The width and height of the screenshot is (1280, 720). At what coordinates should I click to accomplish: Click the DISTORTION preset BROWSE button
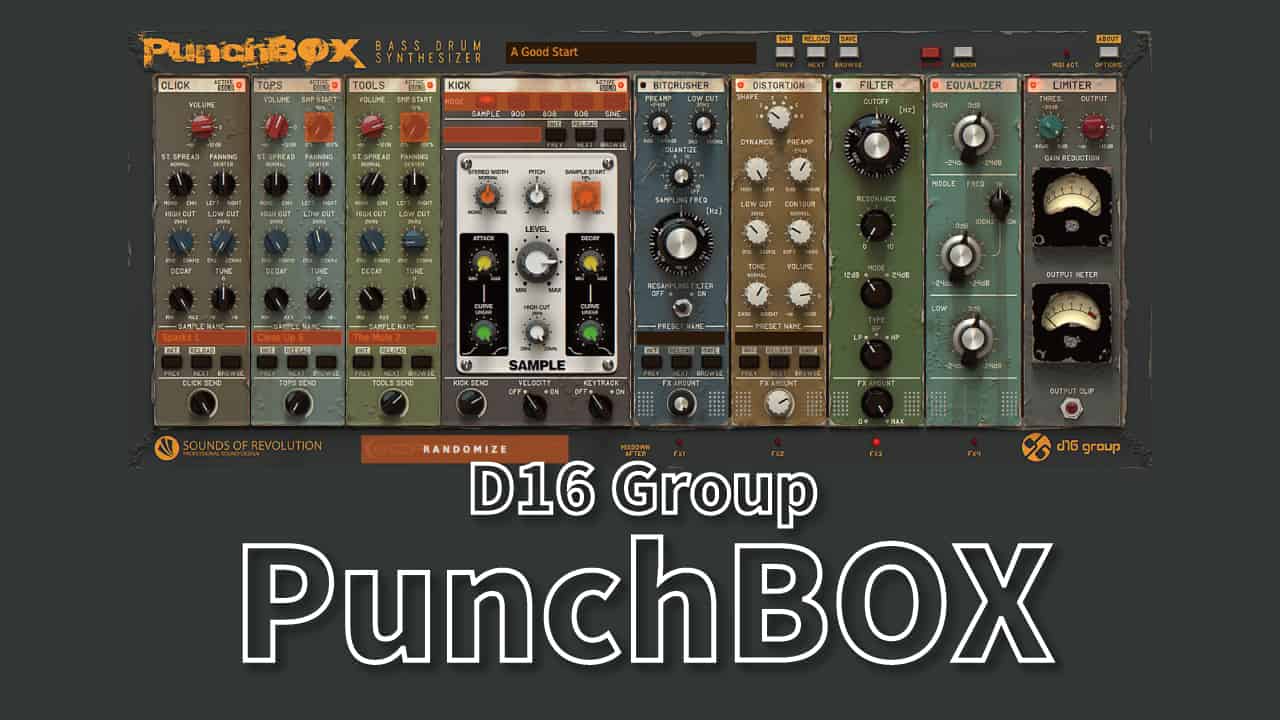click(808, 363)
